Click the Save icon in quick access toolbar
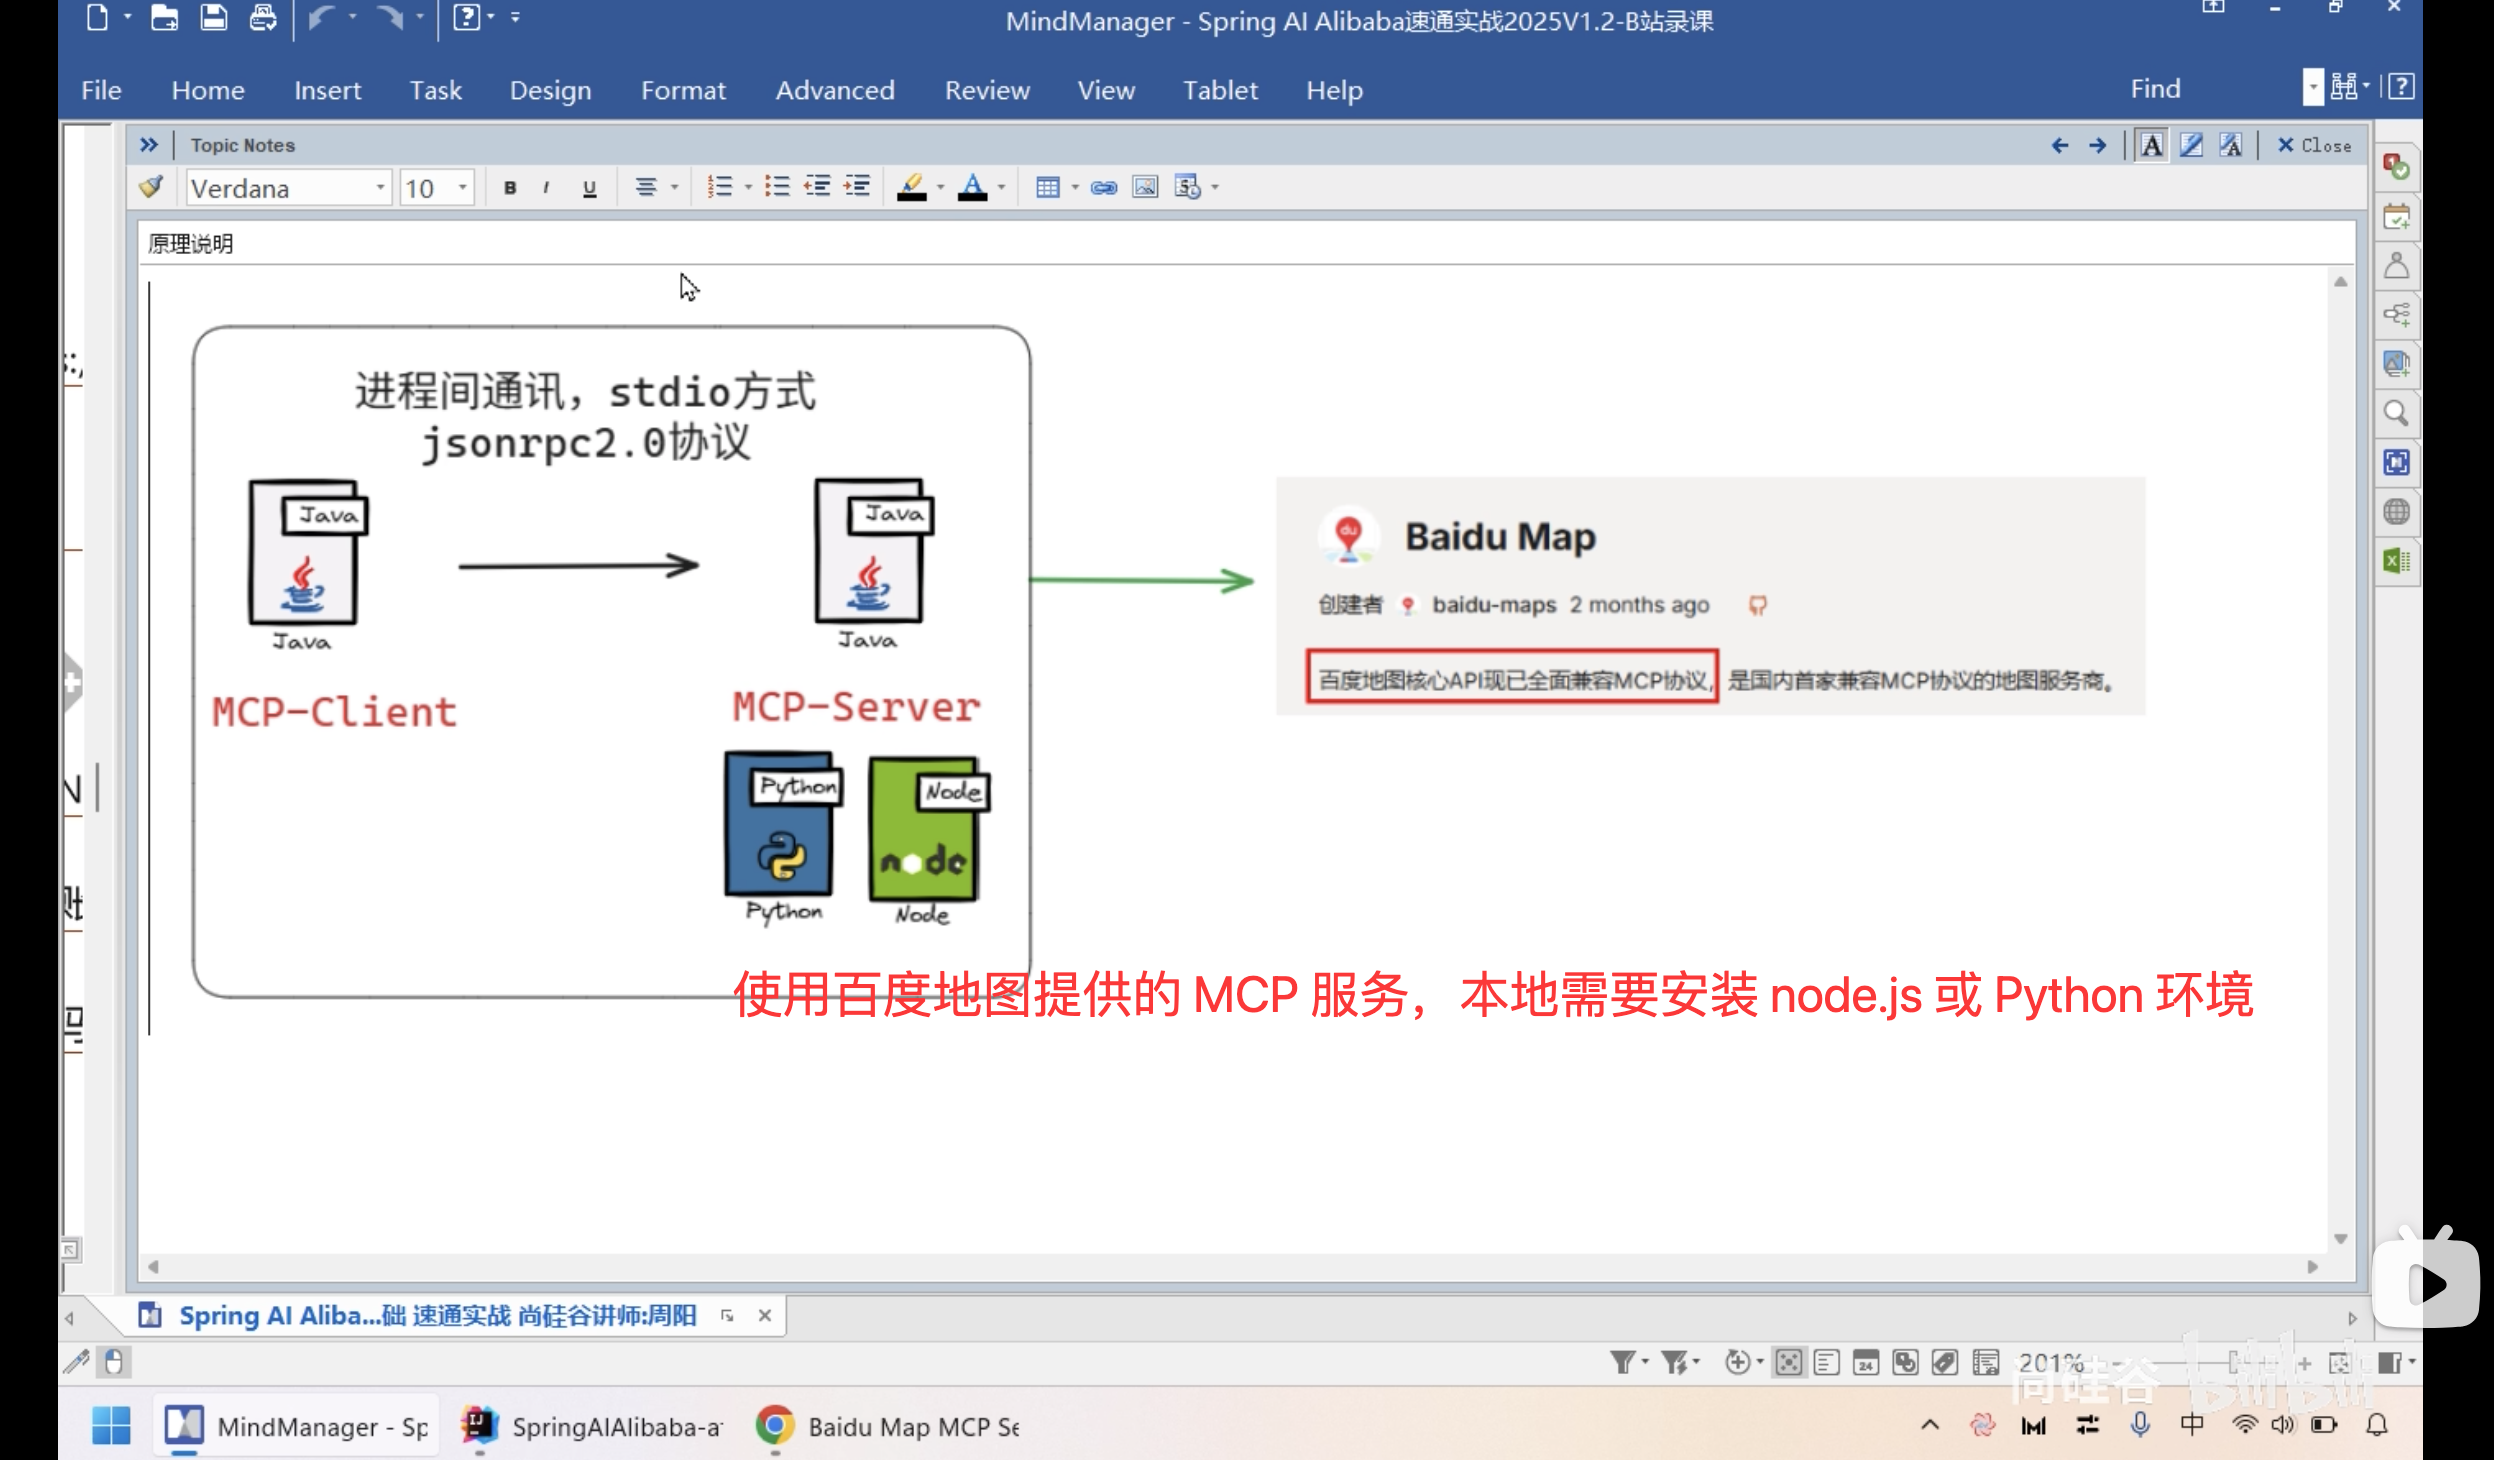Image resolution: width=2494 pixels, height=1460 pixels. [x=213, y=18]
